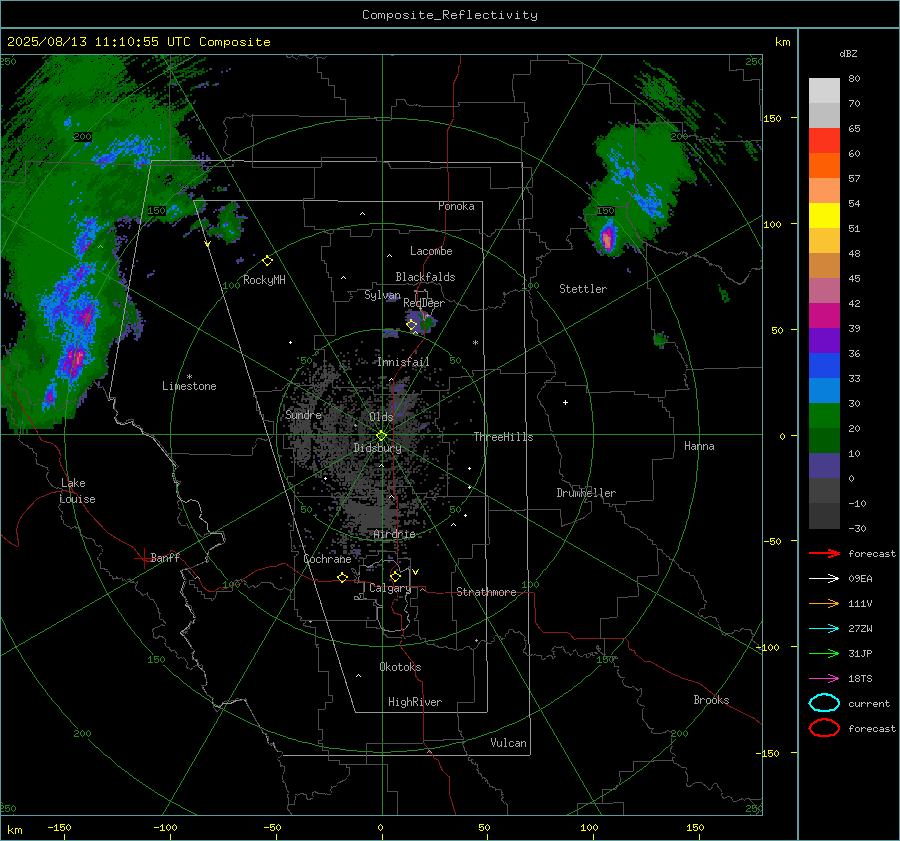900x841 pixels.
Task: Pick the magenta 39-42 dBZ color swatch
Action: click(x=824, y=316)
